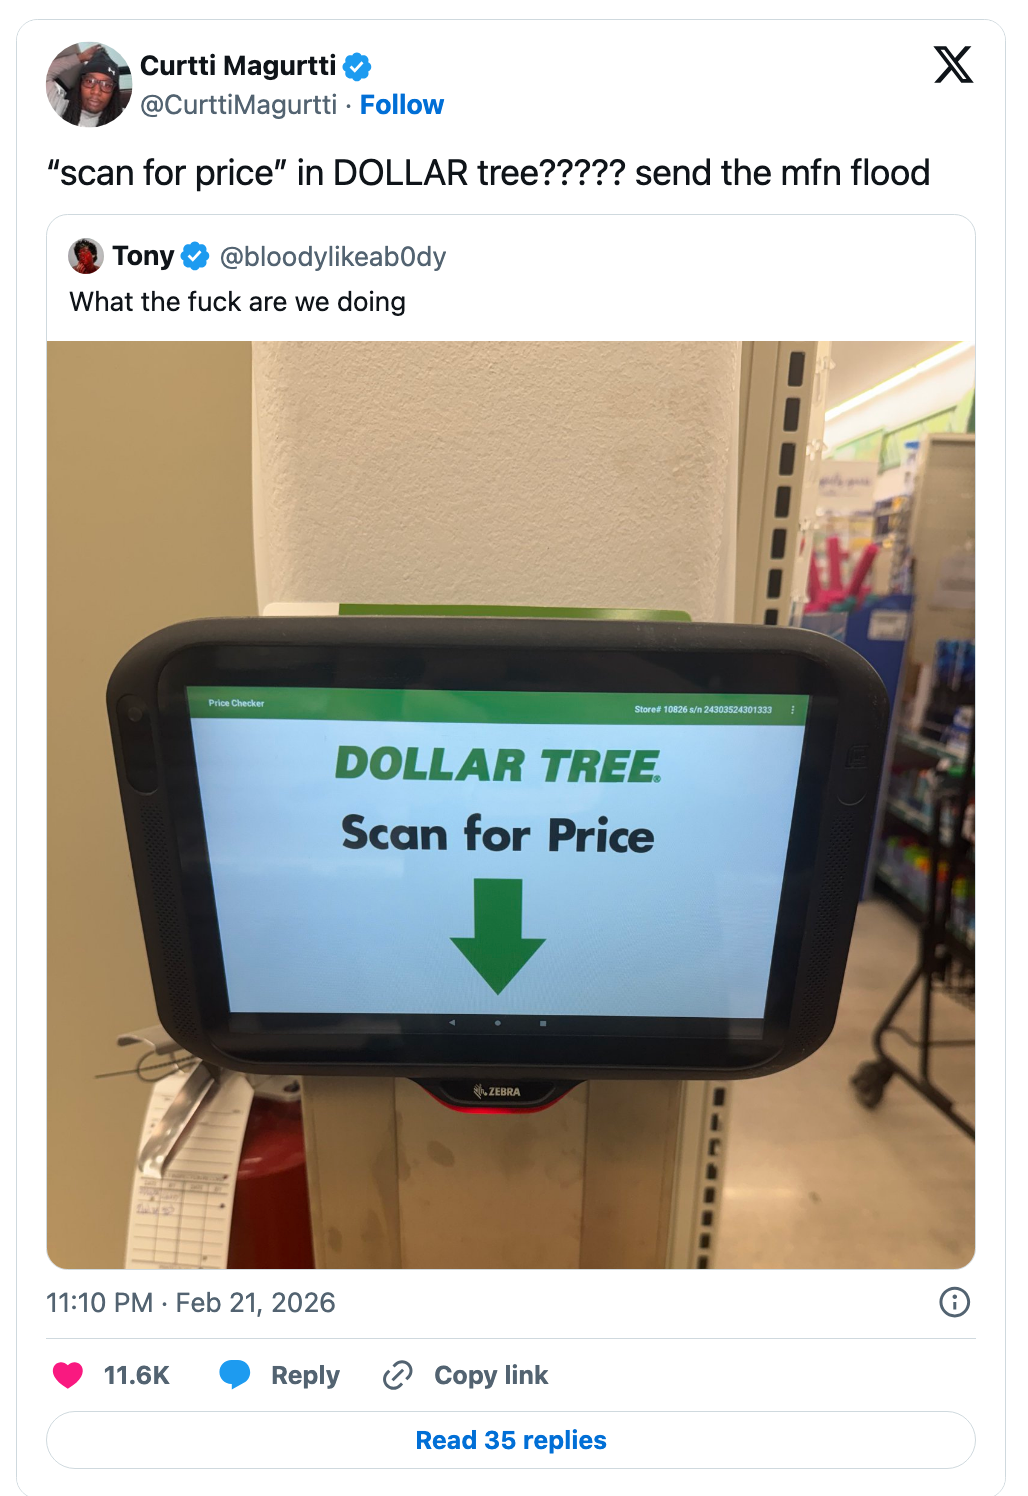
Task: Follow the @CurttiMagurtti account
Action: tap(402, 105)
